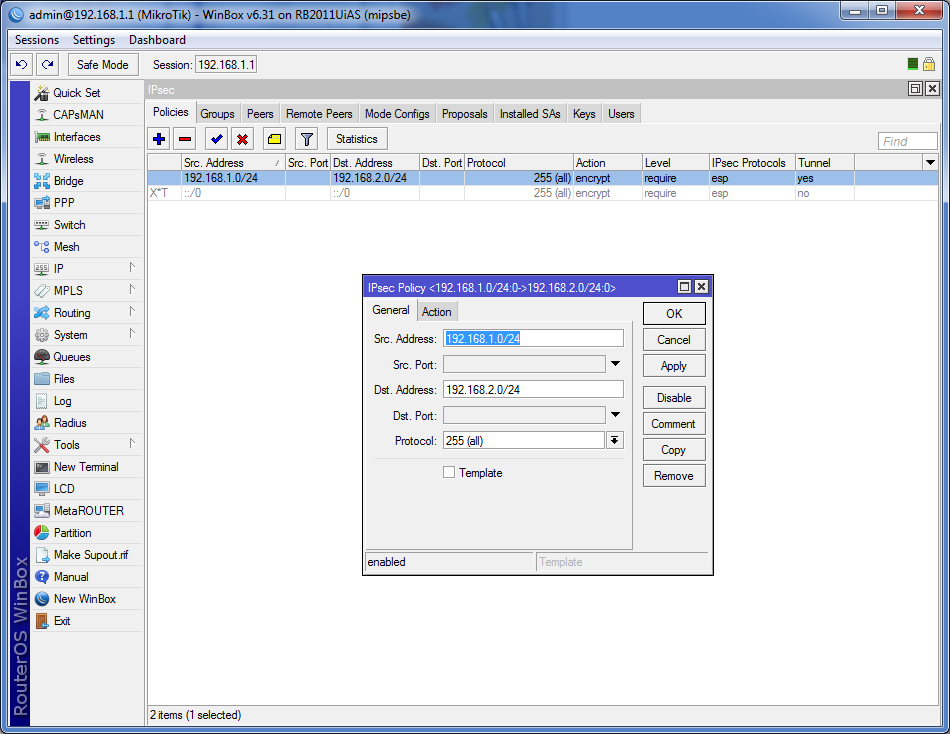950x734 pixels.
Task: Expand the Src. Port field arrow
Action: coord(615,365)
